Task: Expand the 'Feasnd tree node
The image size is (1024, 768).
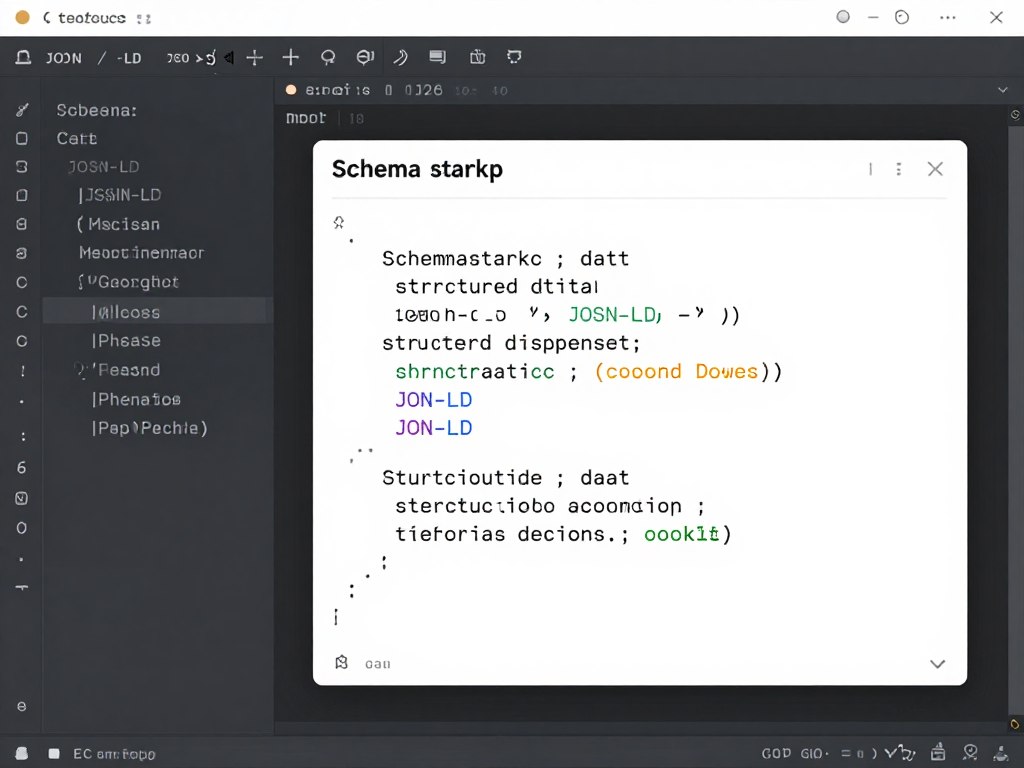Action: (118, 370)
